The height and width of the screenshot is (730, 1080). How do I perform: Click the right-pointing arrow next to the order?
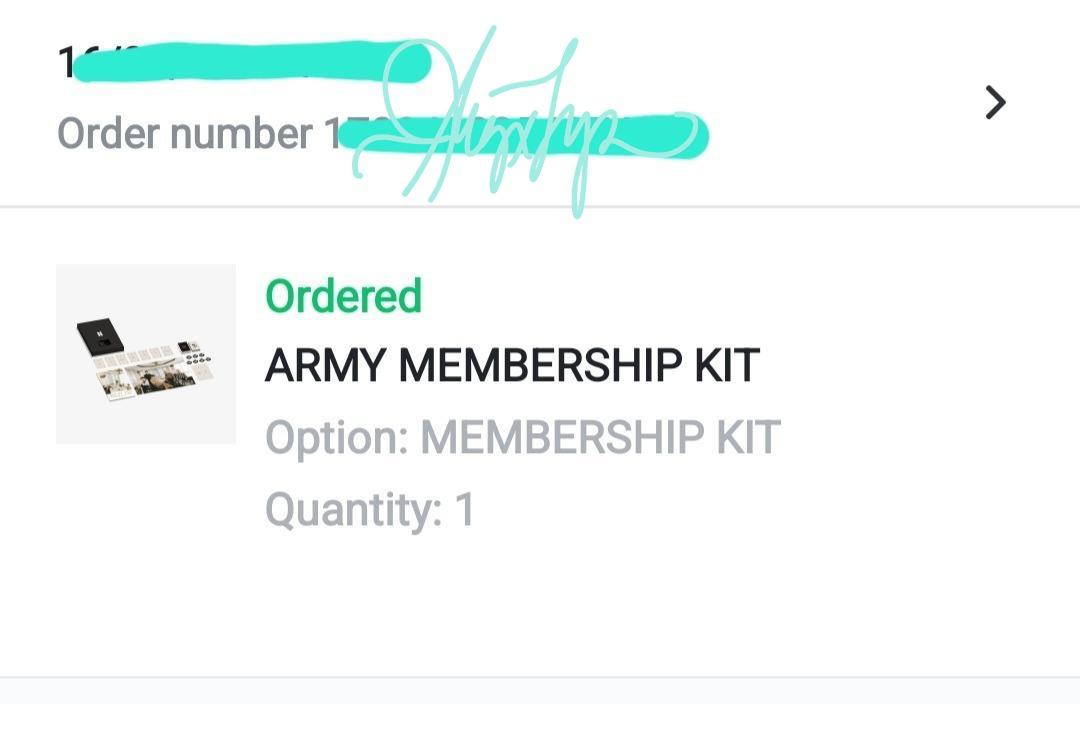[x=995, y=102]
